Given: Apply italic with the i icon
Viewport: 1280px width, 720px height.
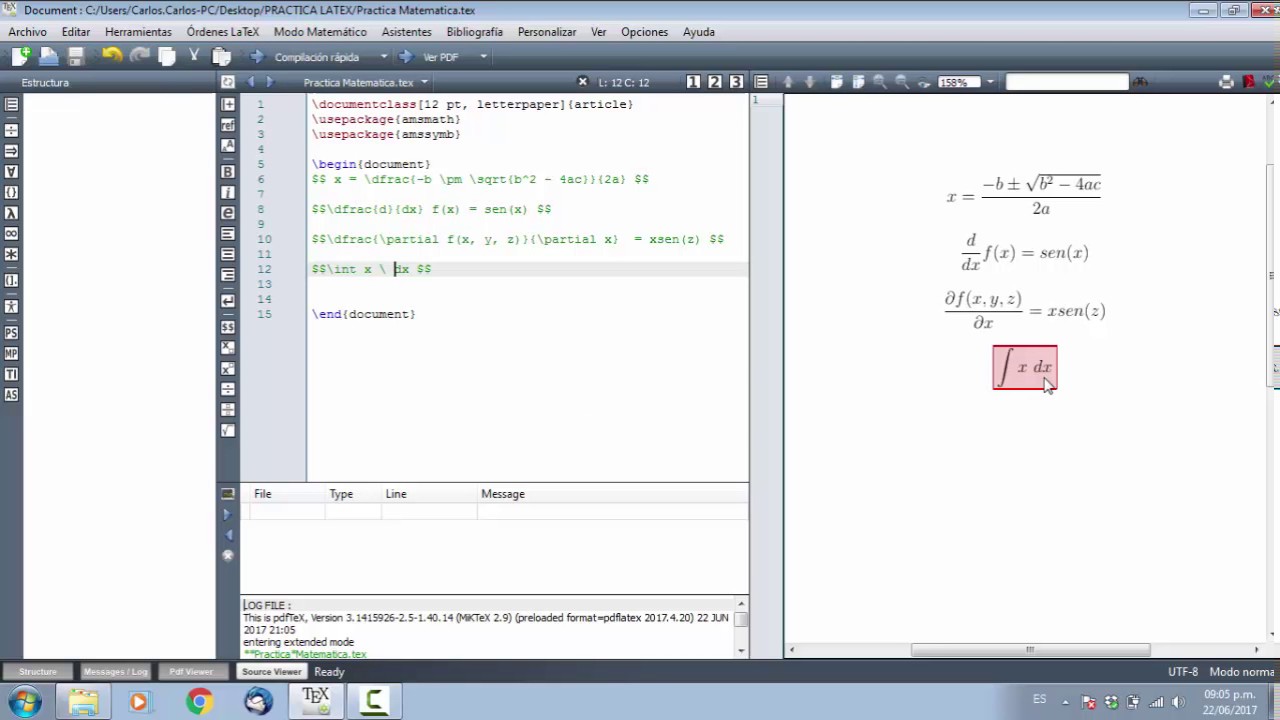Looking at the screenshot, I should [228, 192].
